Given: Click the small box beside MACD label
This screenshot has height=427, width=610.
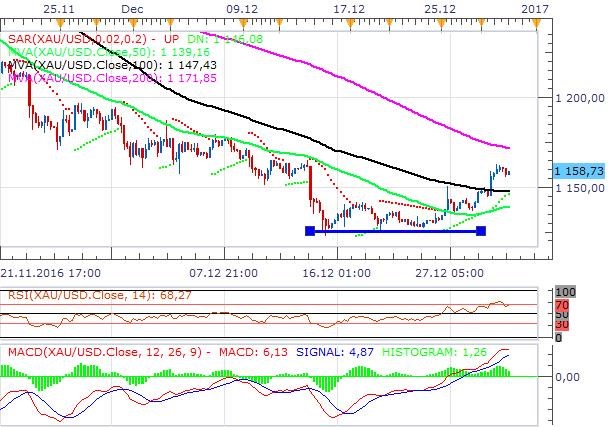Looking at the screenshot, I should click(4, 352).
